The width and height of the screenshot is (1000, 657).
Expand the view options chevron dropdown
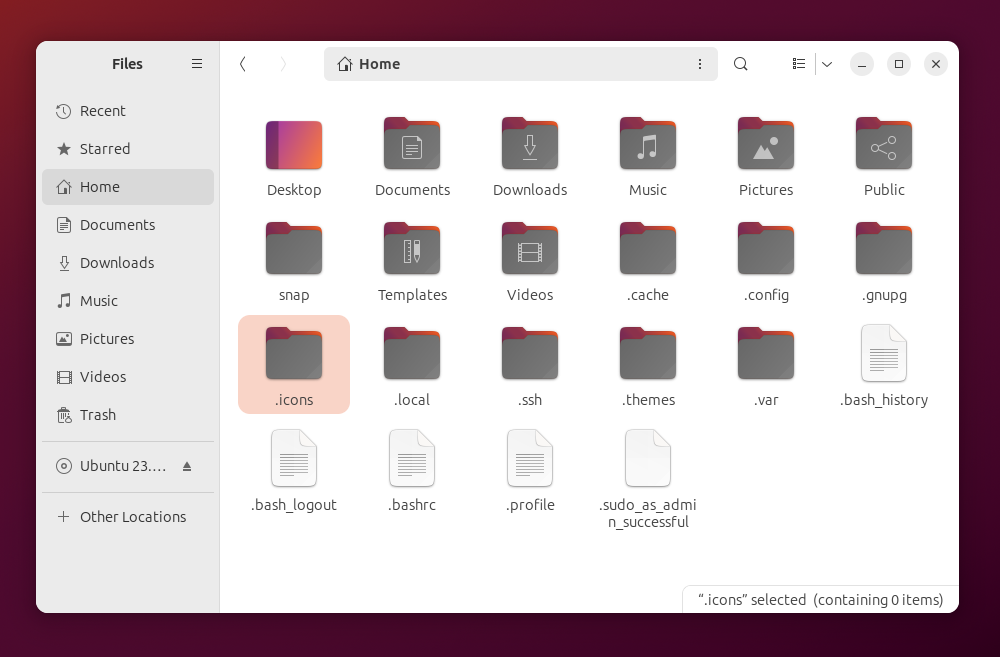click(827, 63)
